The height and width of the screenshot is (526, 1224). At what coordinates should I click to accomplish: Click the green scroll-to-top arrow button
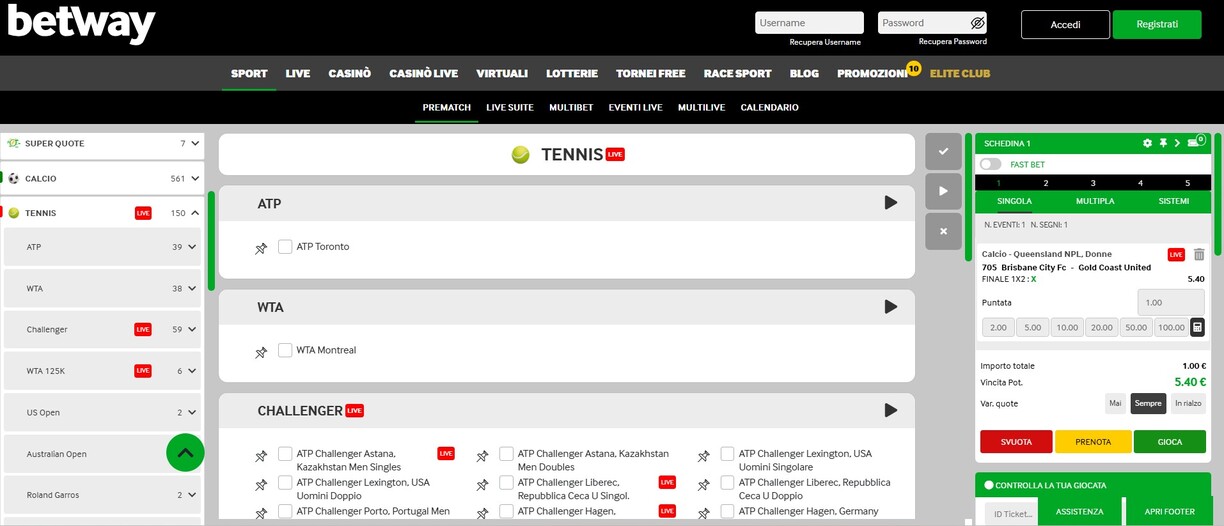(x=185, y=453)
